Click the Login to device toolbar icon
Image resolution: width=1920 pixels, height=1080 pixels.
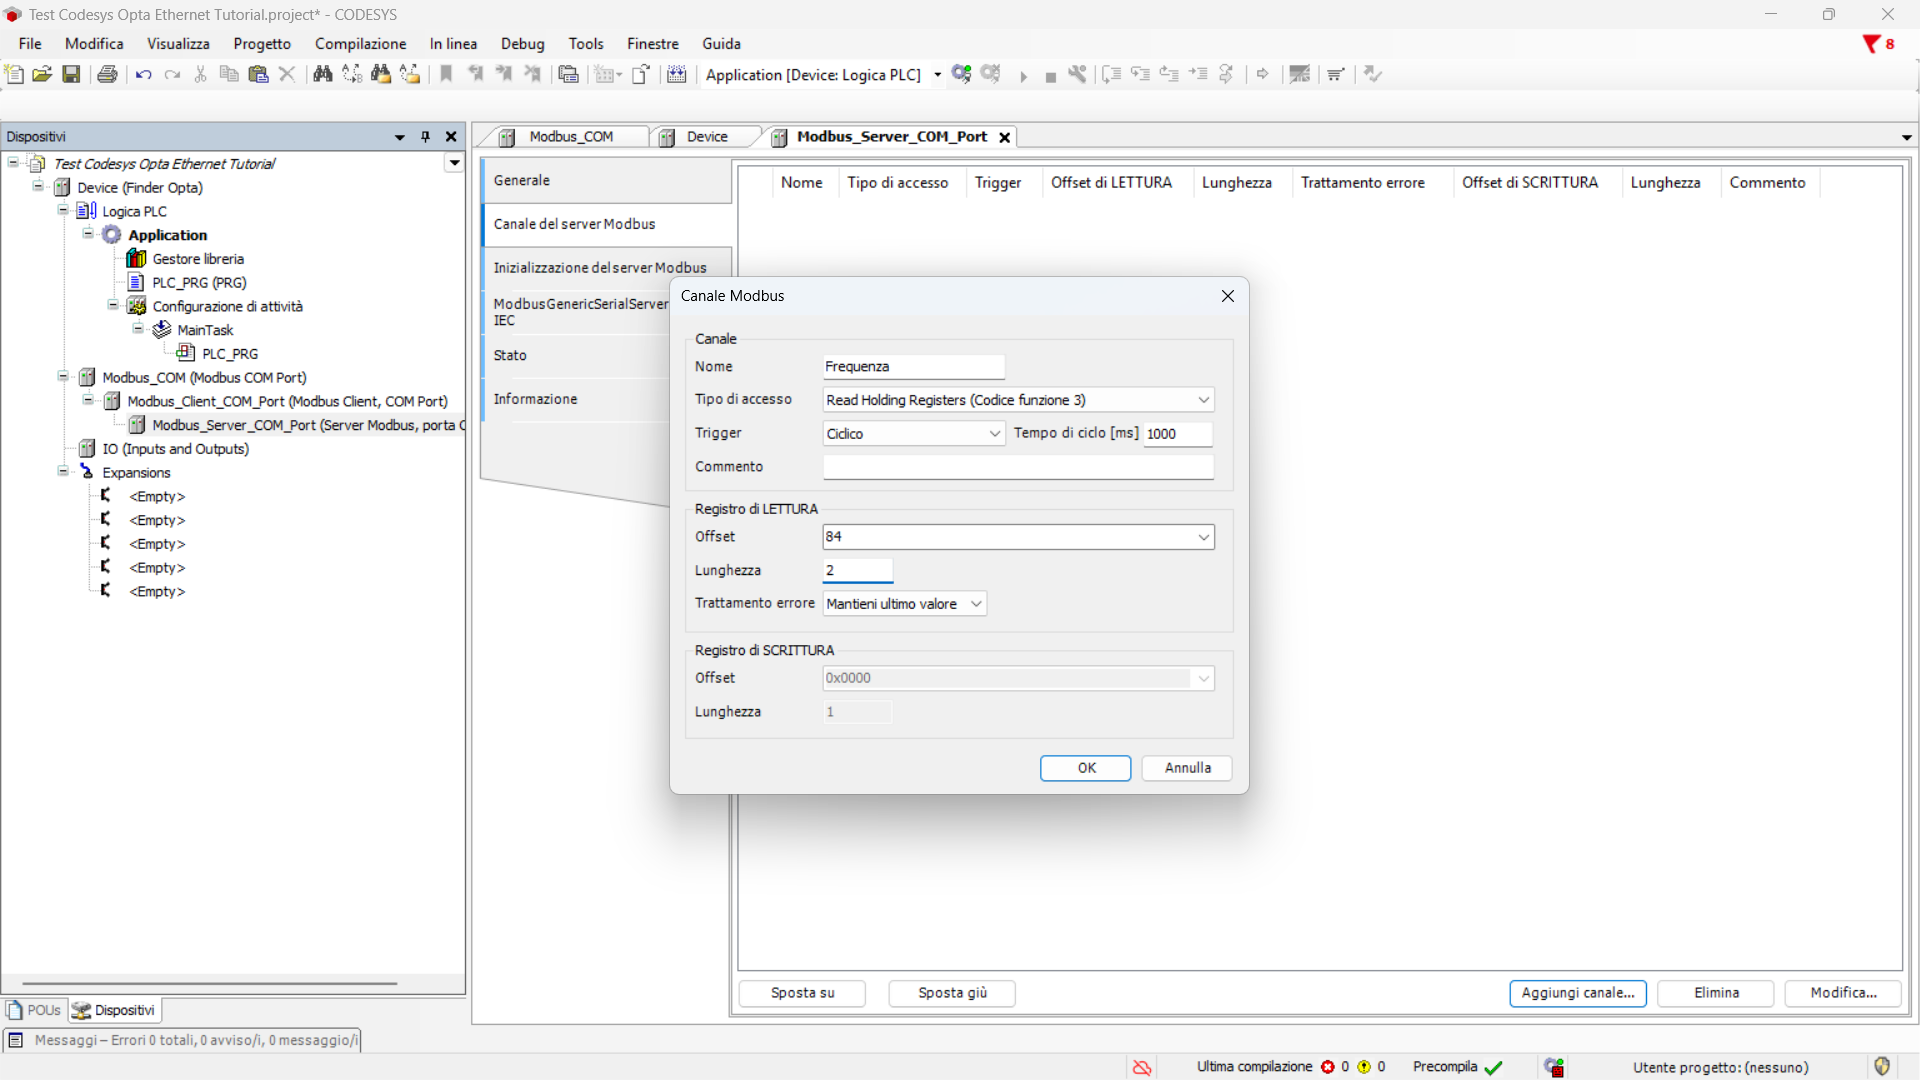click(961, 74)
